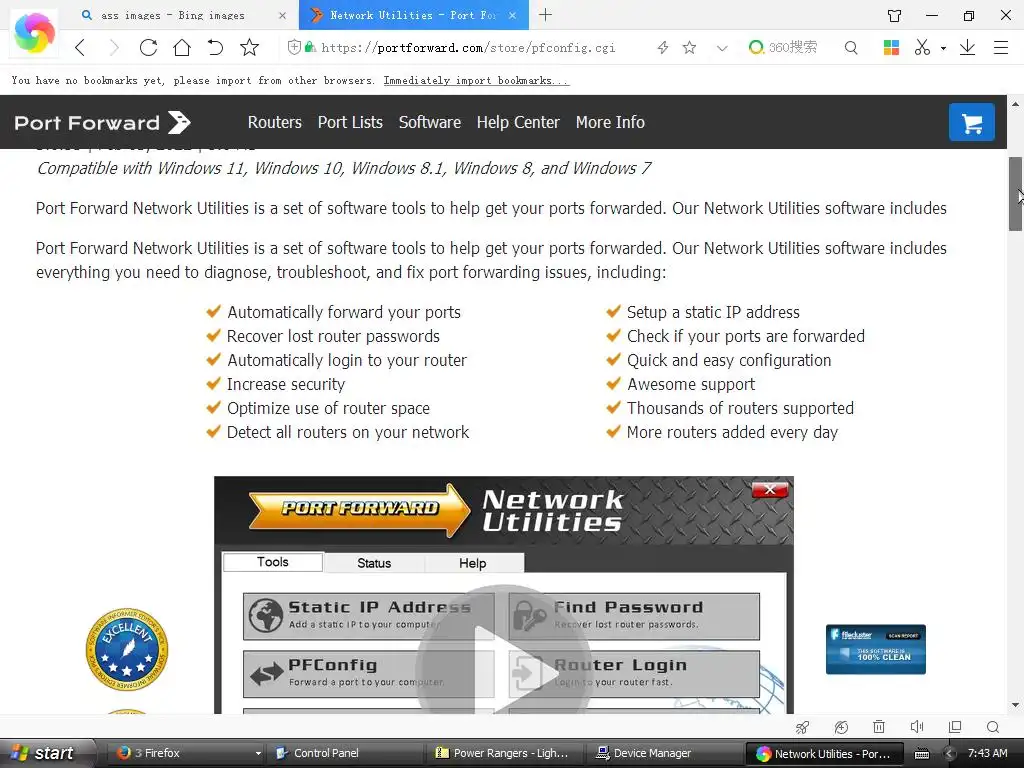Image resolution: width=1024 pixels, height=768 pixels.
Task: Open the Port Lists menu
Action: pyautogui.click(x=350, y=122)
